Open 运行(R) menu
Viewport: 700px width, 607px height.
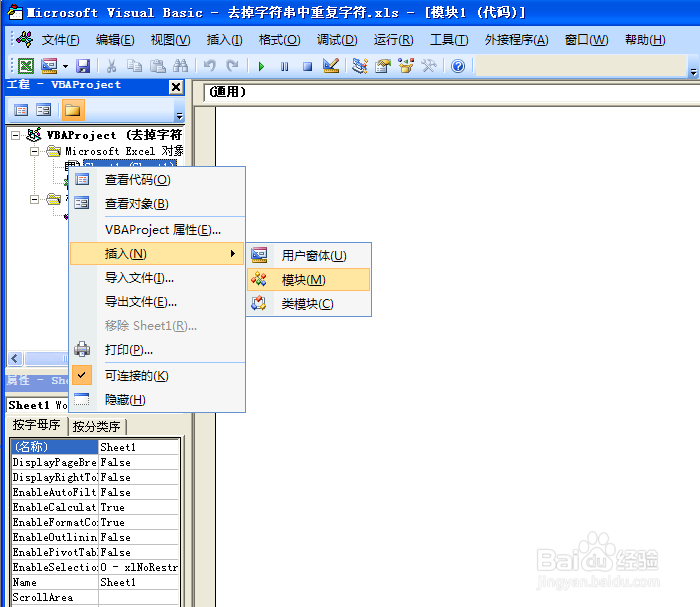click(393, 40)
